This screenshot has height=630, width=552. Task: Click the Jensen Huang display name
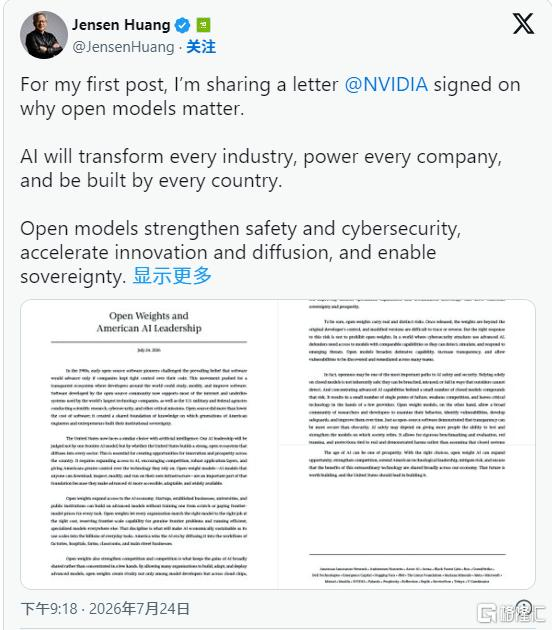(121, 25)
